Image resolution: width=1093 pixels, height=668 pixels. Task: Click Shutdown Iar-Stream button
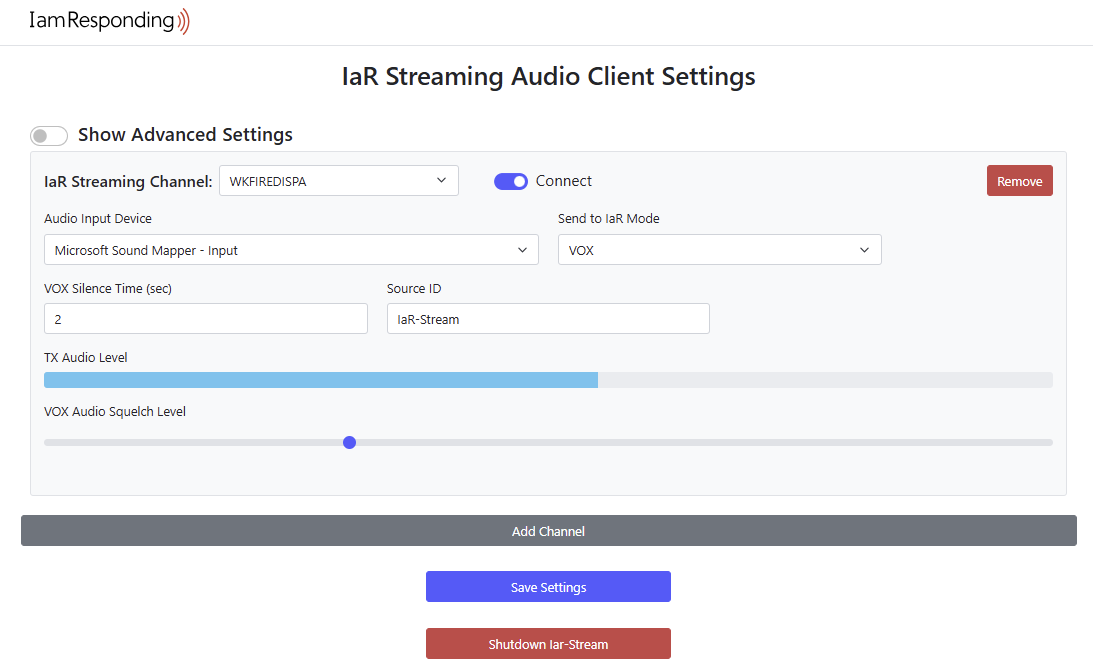[549, 644]
